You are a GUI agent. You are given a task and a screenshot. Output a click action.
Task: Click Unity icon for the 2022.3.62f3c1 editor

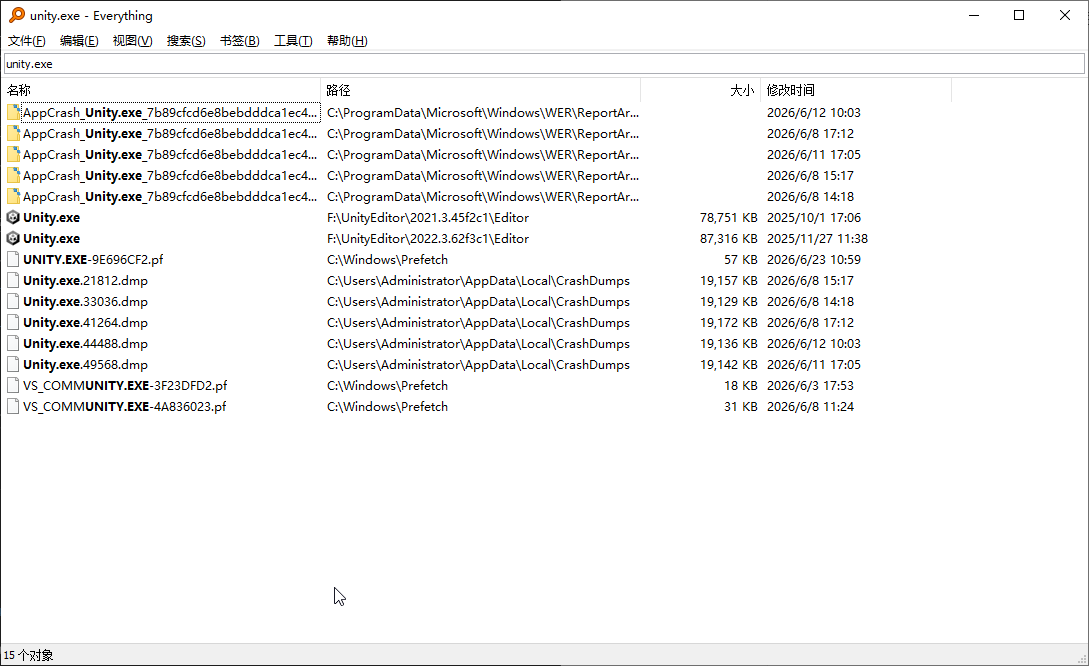(x=13, y=238)
